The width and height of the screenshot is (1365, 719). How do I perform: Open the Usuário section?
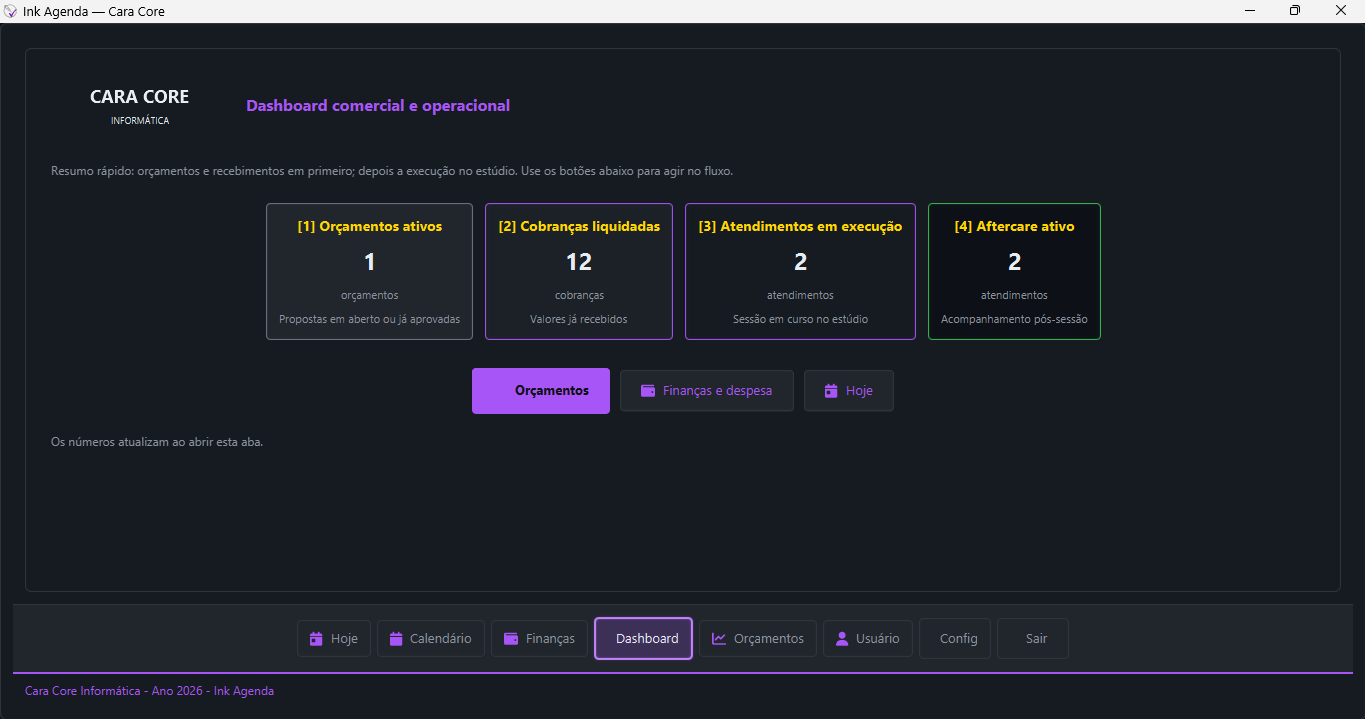point(868,638)
